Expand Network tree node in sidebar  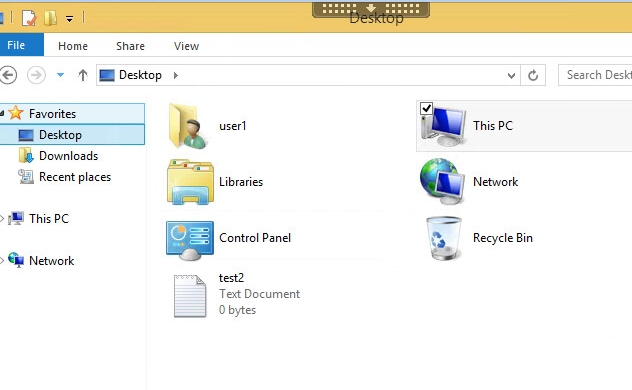pos(2,261)
